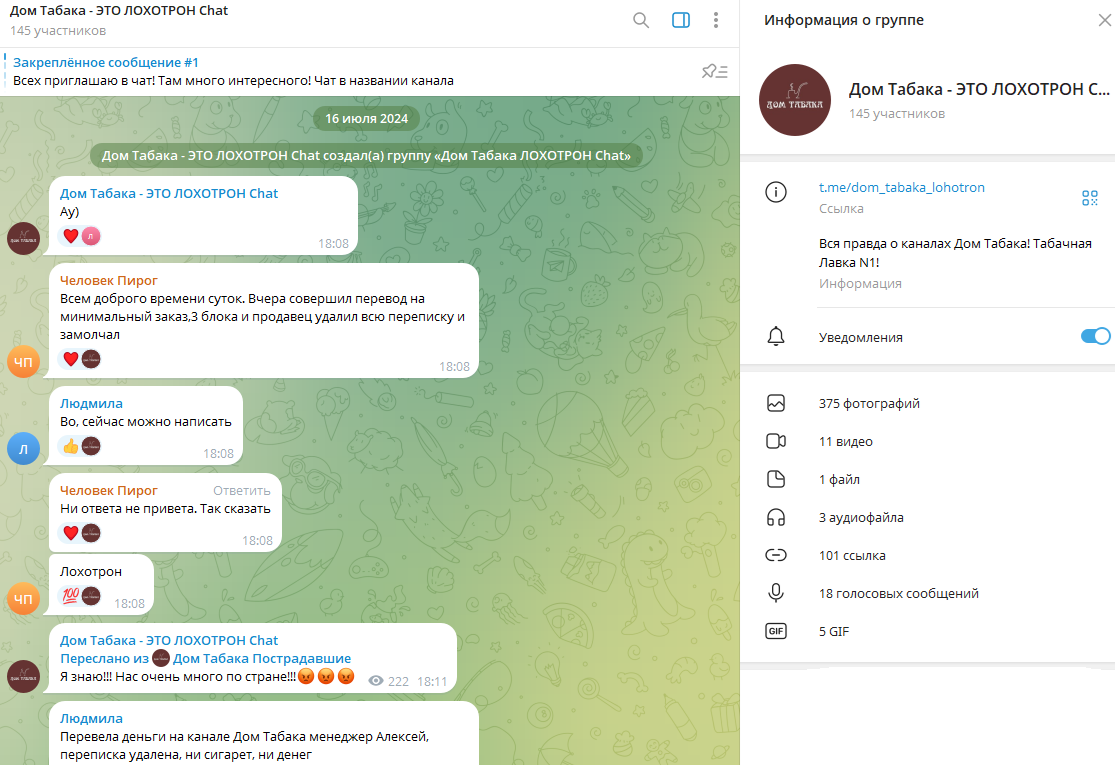Close the group info panel

1104,20
